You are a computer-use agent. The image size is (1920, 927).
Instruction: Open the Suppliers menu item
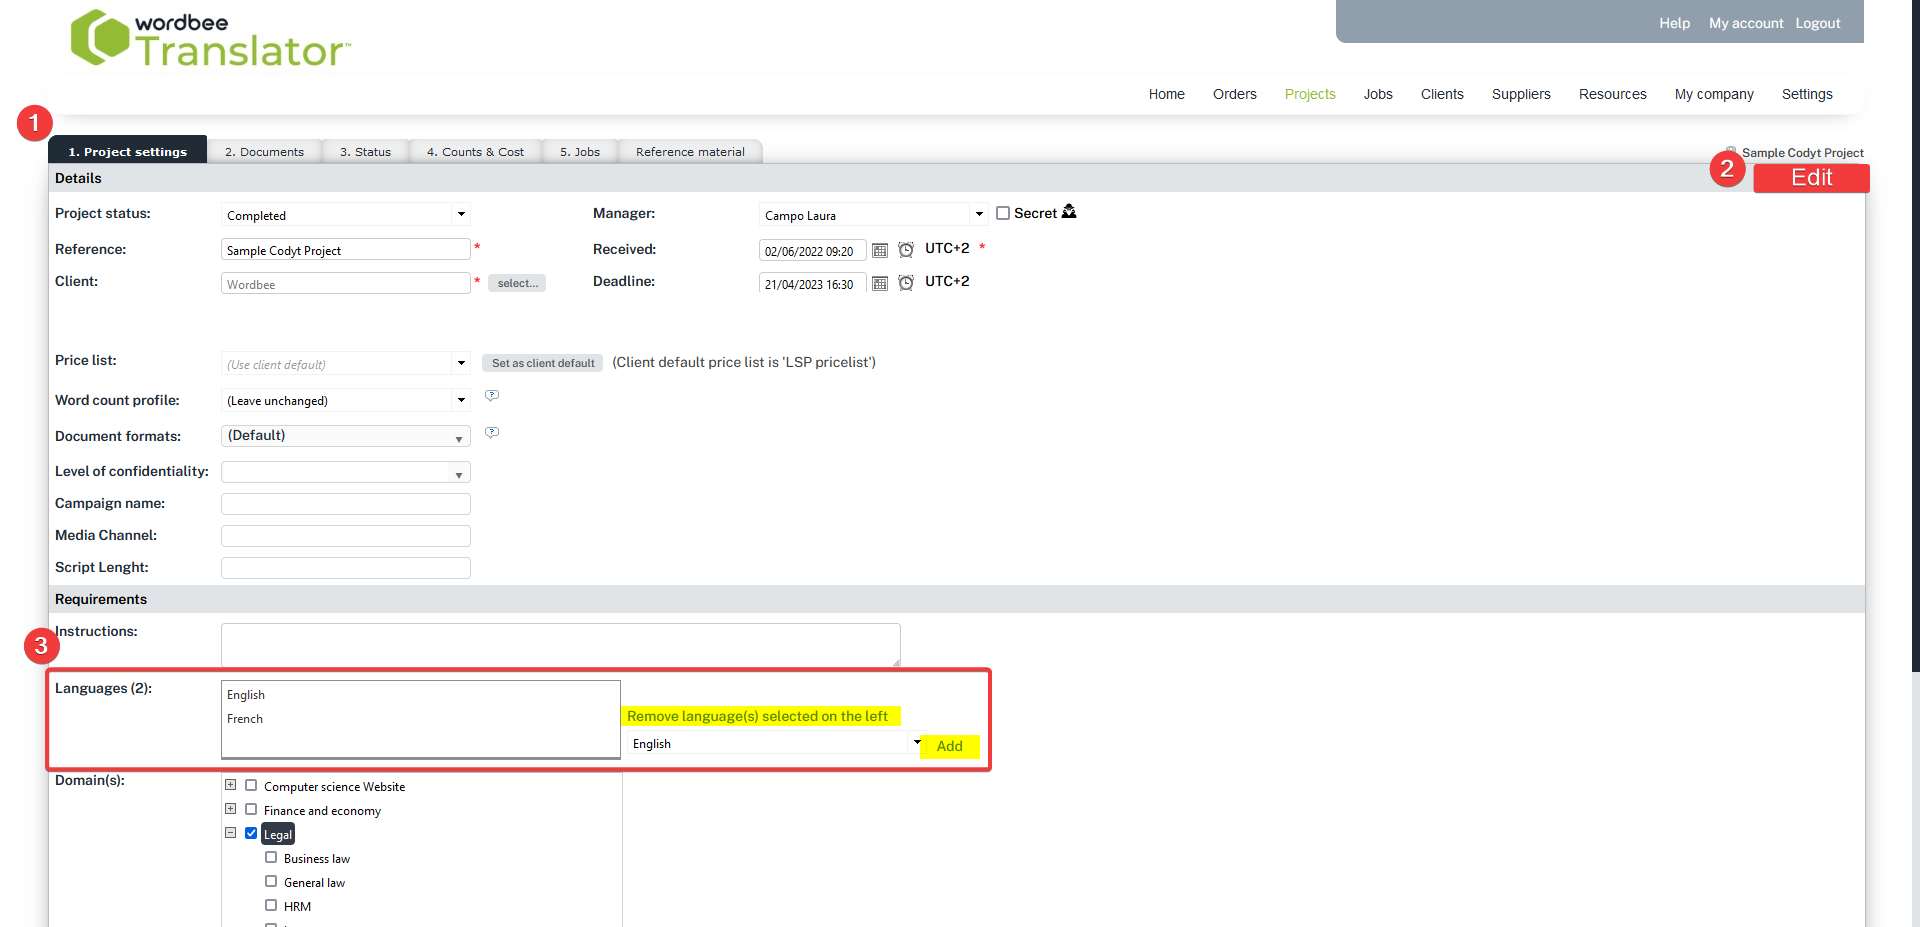click(x=1520, y=94)
